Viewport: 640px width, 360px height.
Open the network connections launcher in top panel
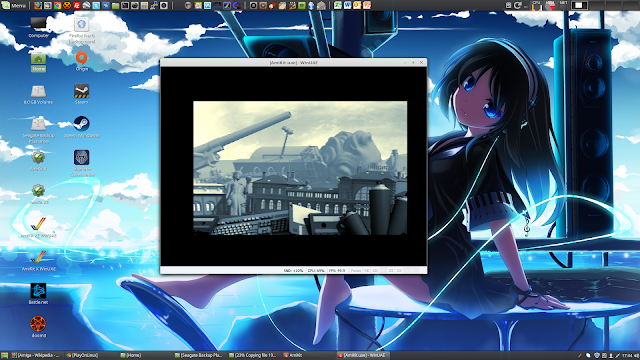point(154,5)
